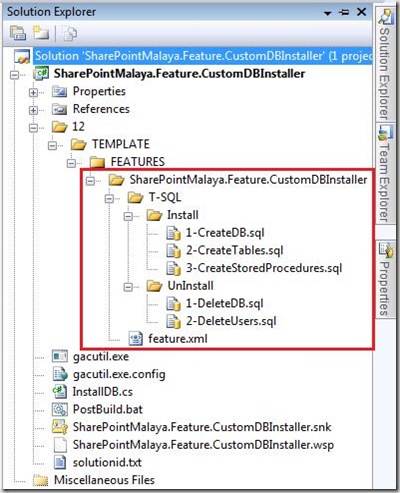400x493 pixels.
Task: Click the References icon in the tree
Action: point(60,109)
